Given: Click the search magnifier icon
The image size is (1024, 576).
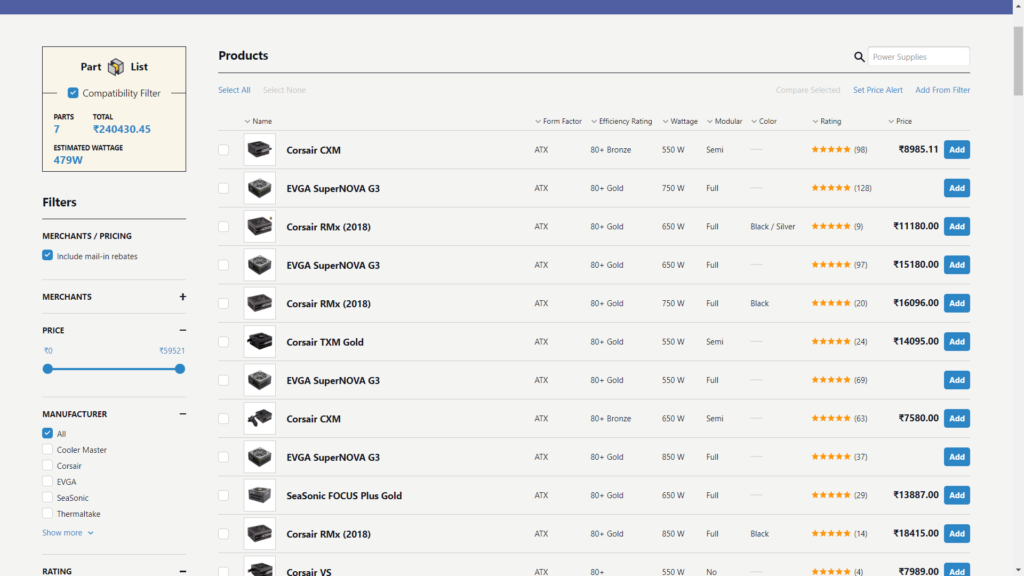Looking at the screenshot, I should click(x=859, y=57).
